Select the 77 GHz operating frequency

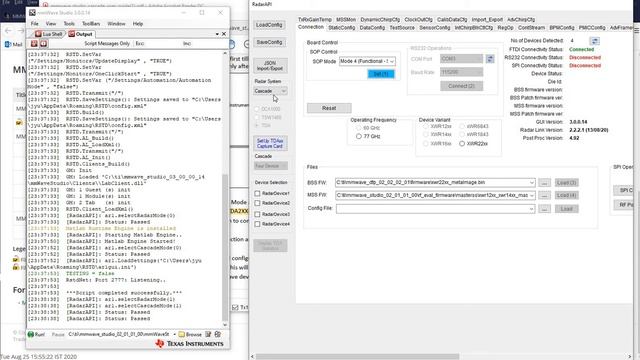(x=358, y=136)
